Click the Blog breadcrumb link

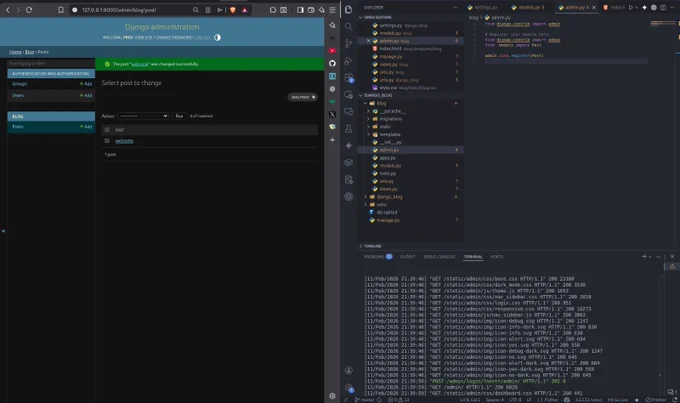(29, 52)
